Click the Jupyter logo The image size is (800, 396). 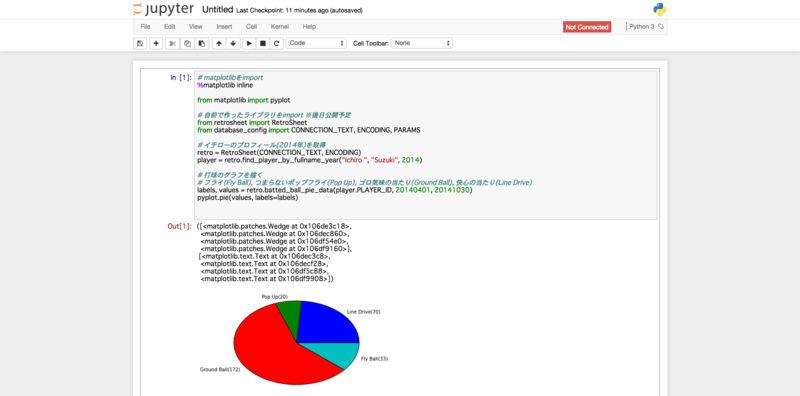tap(163, 9)
